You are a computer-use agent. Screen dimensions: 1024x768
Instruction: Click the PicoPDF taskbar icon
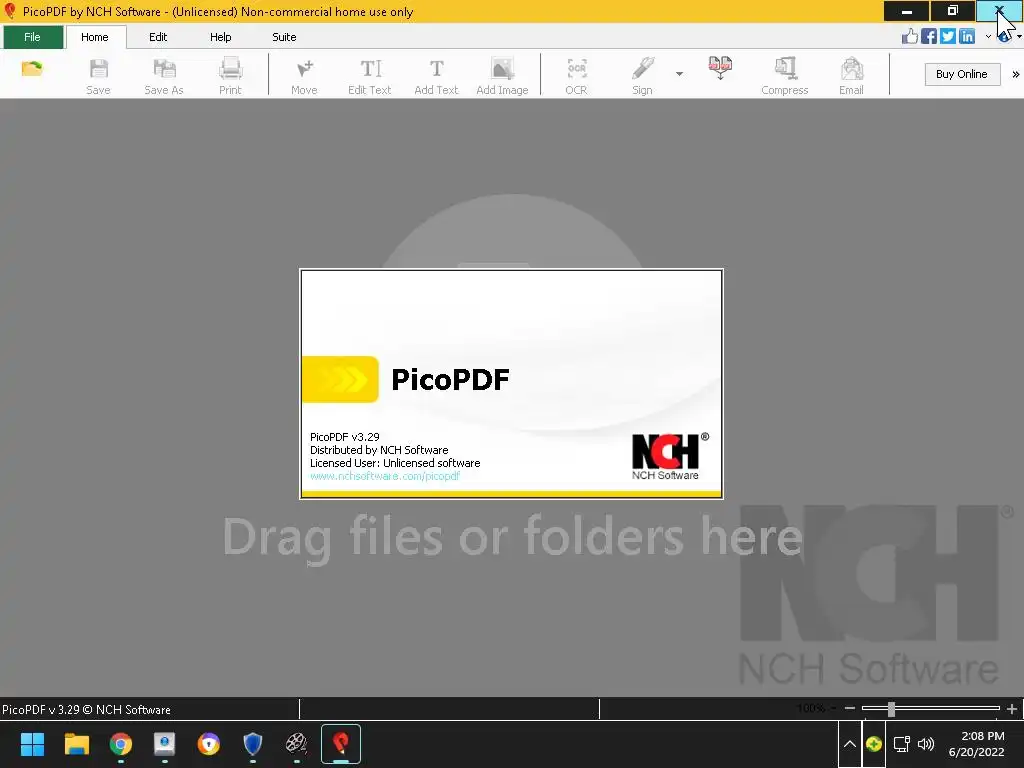[341, 744]
